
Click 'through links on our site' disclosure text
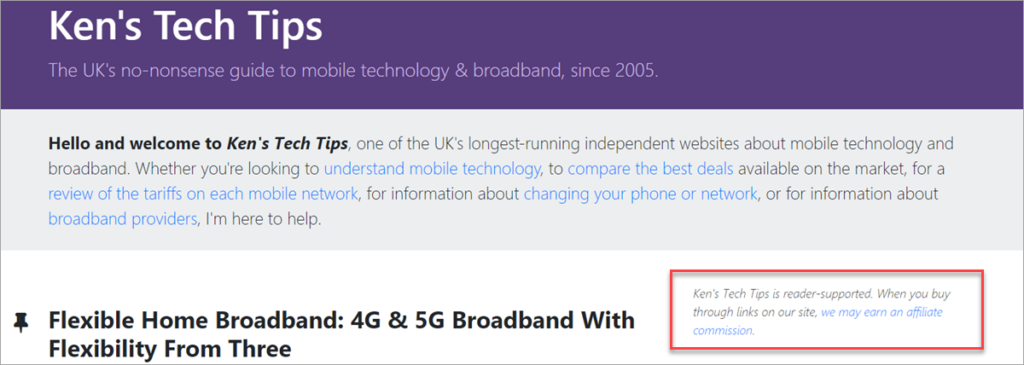(755, 312)
